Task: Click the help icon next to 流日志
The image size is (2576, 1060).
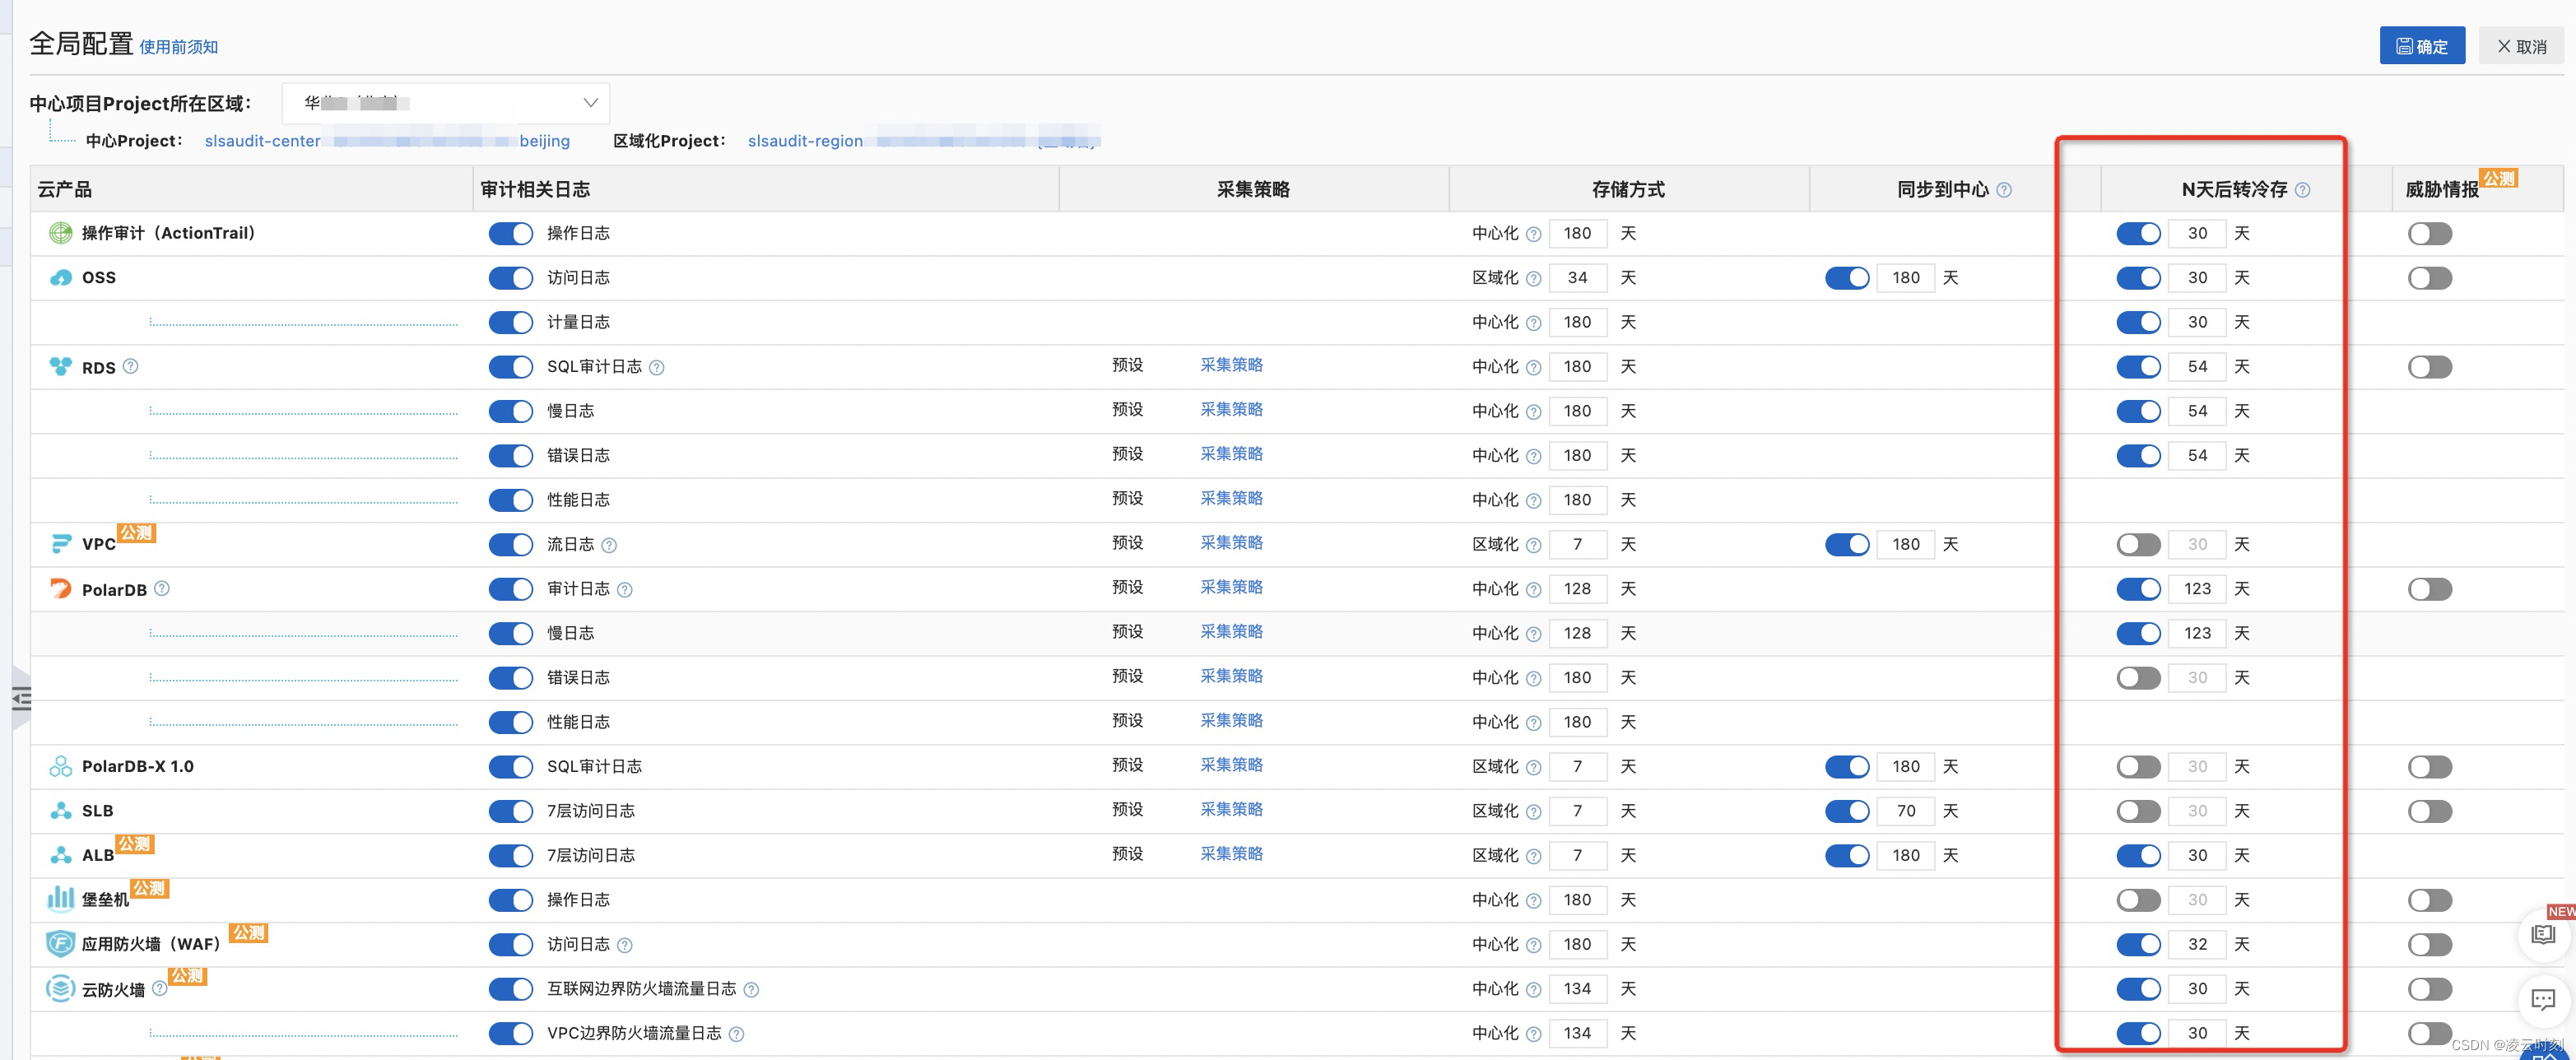Action: [x=609, y=545]
